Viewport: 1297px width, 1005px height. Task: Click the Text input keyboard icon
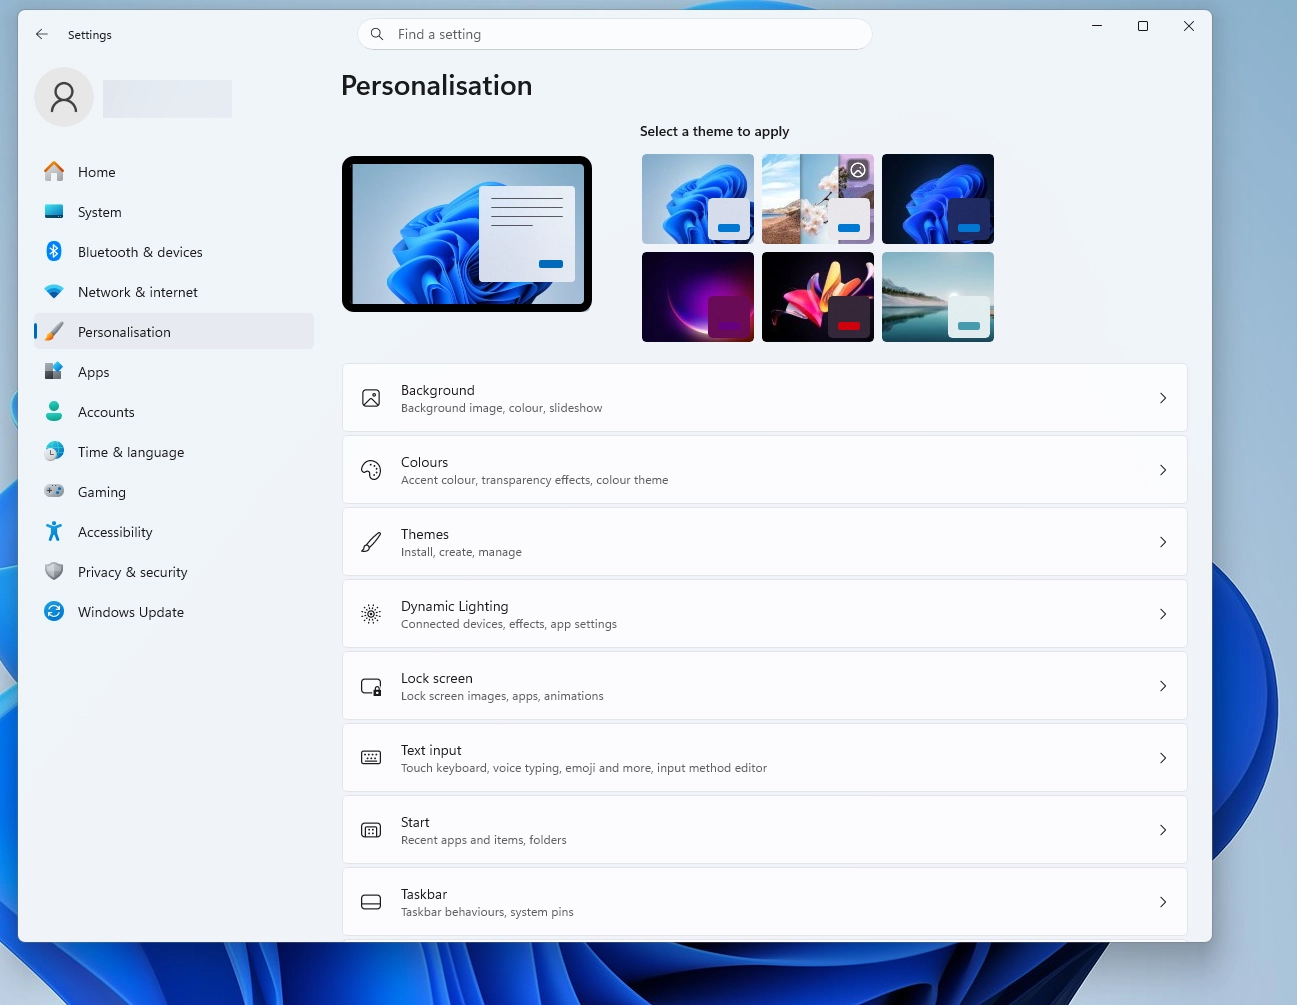[x=371, y=758]
